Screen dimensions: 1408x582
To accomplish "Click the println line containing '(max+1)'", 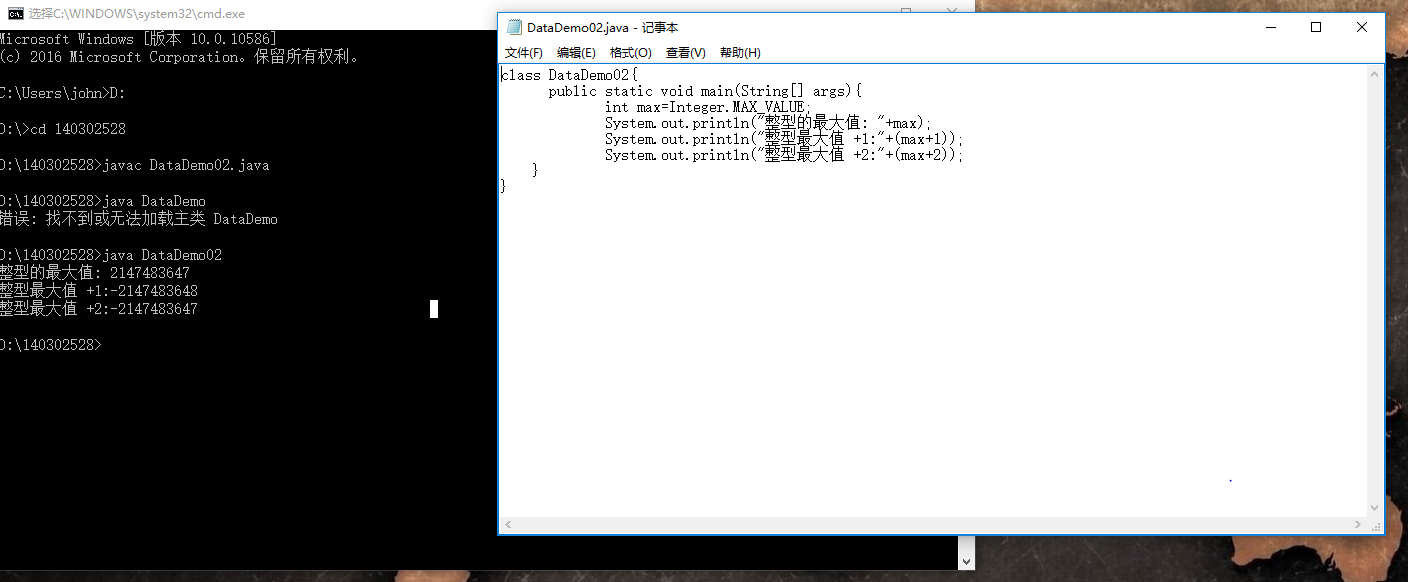I will [783, 139].
